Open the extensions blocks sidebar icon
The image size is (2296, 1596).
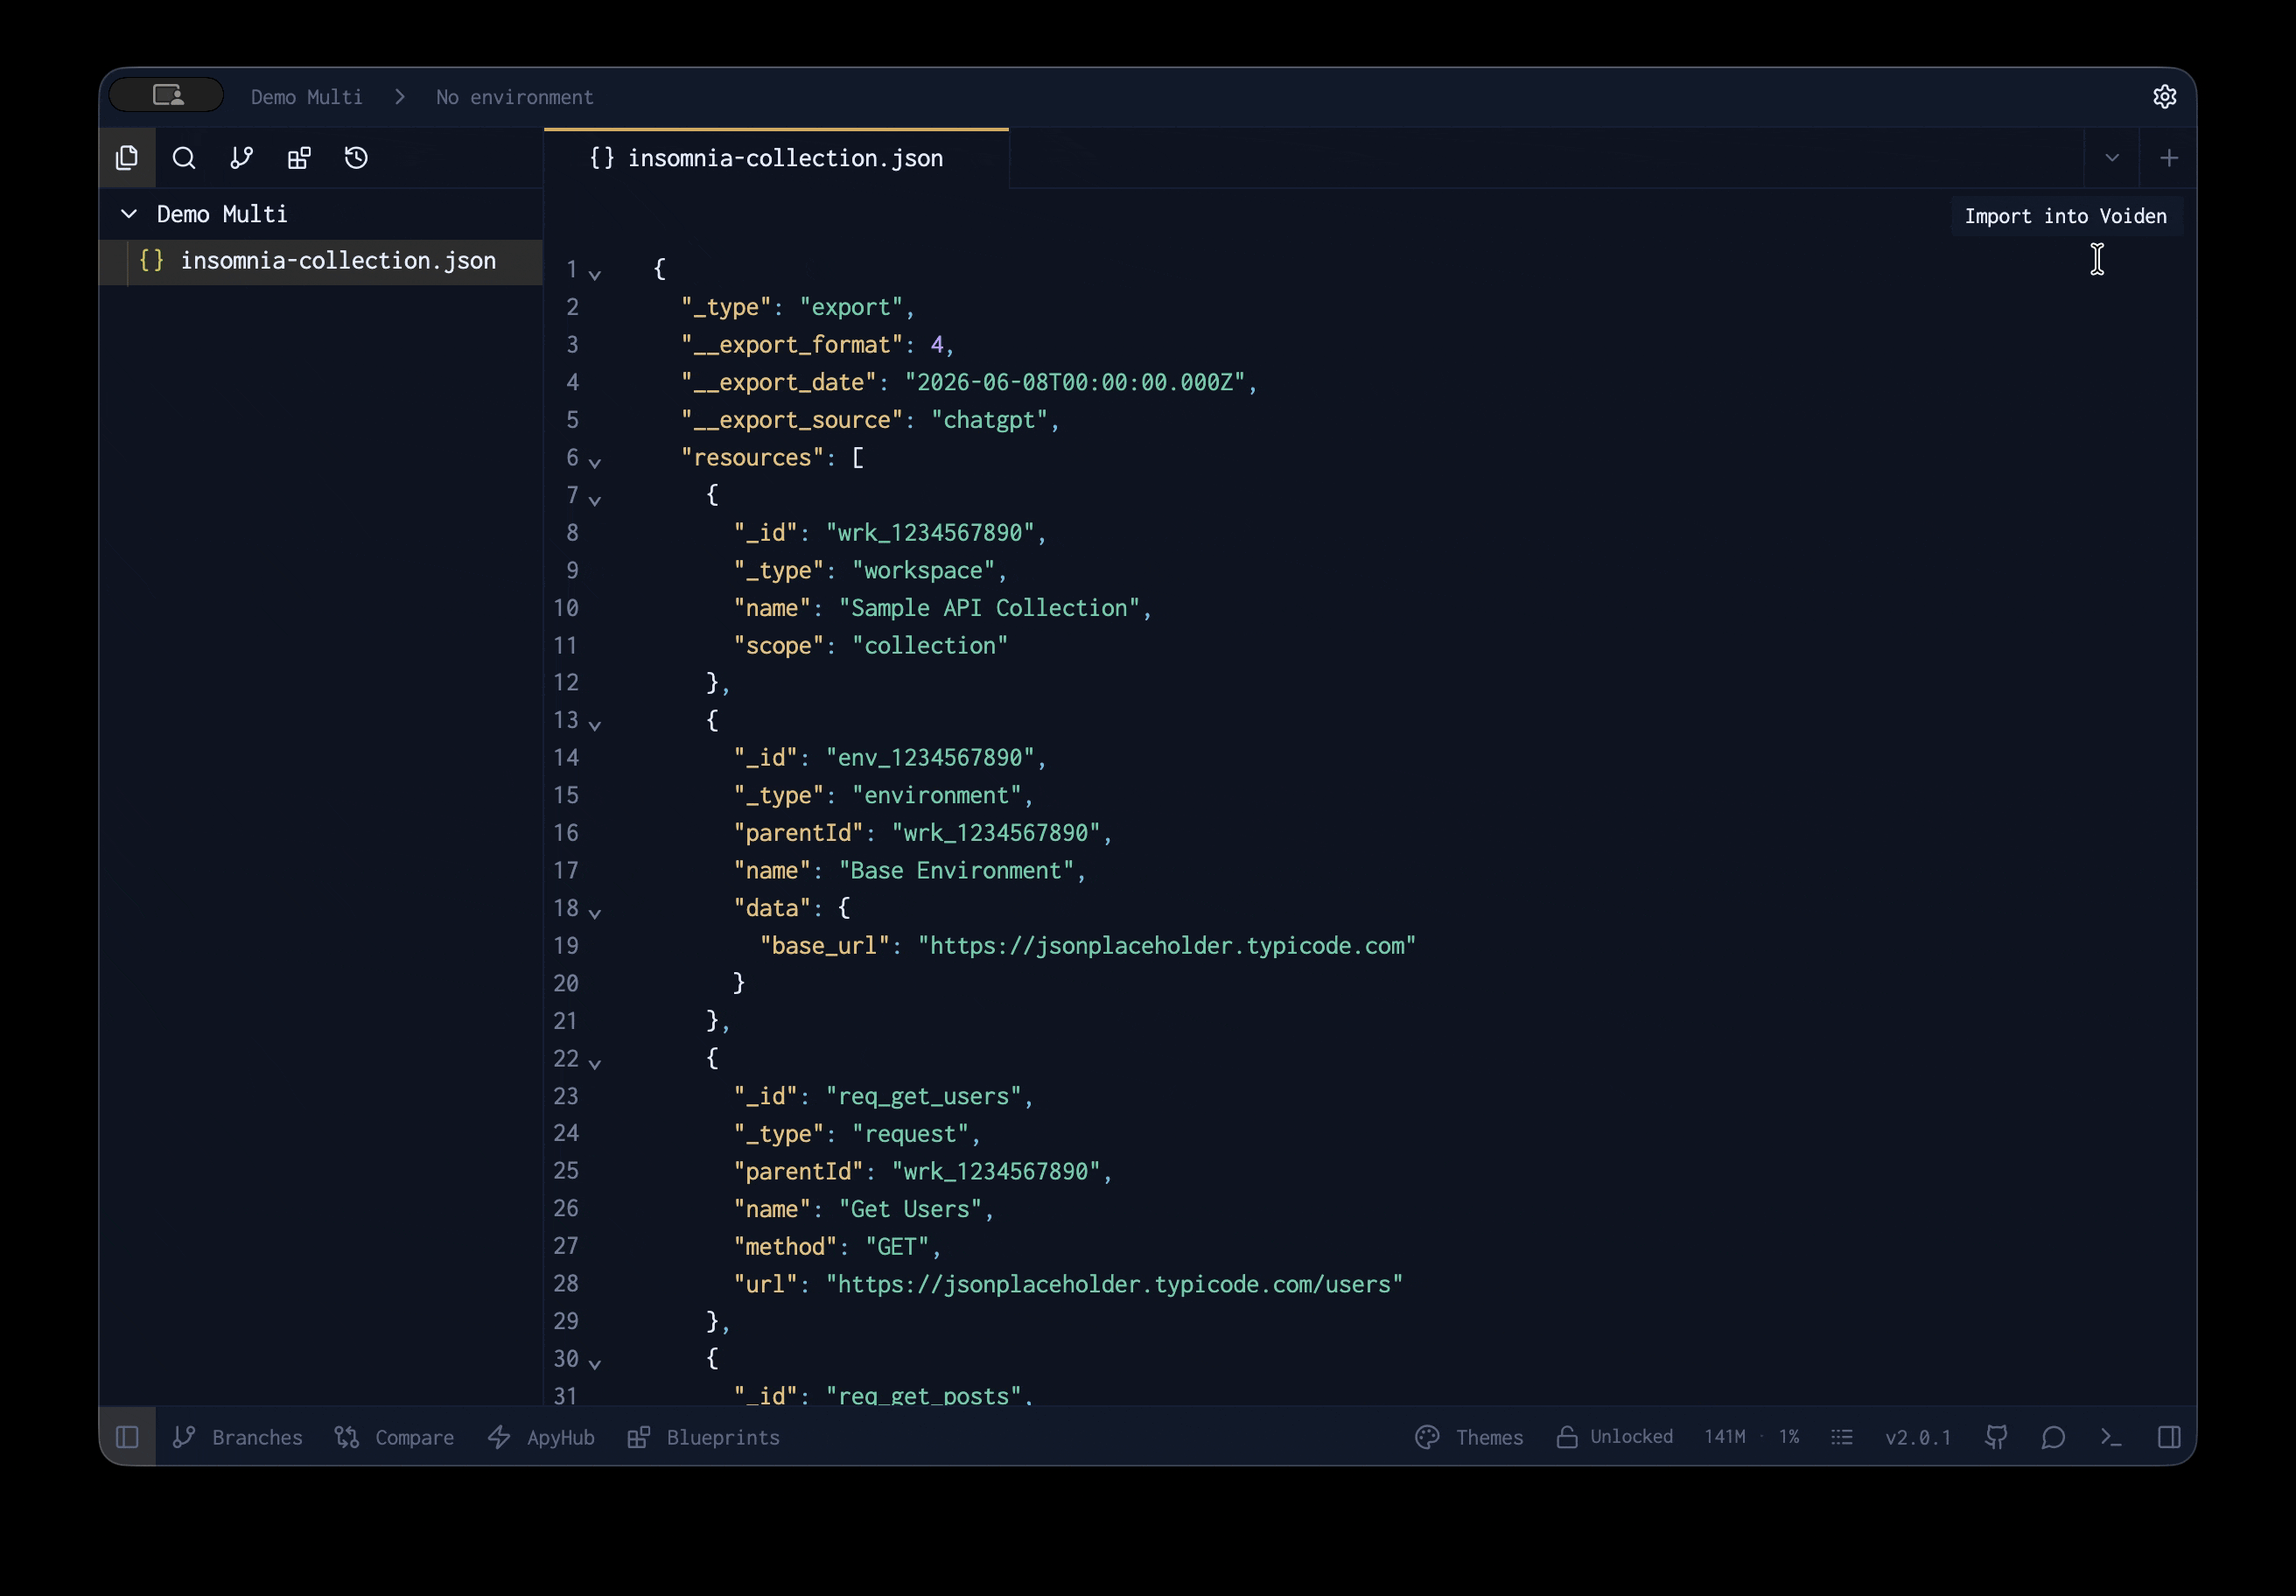click(299, 158)
